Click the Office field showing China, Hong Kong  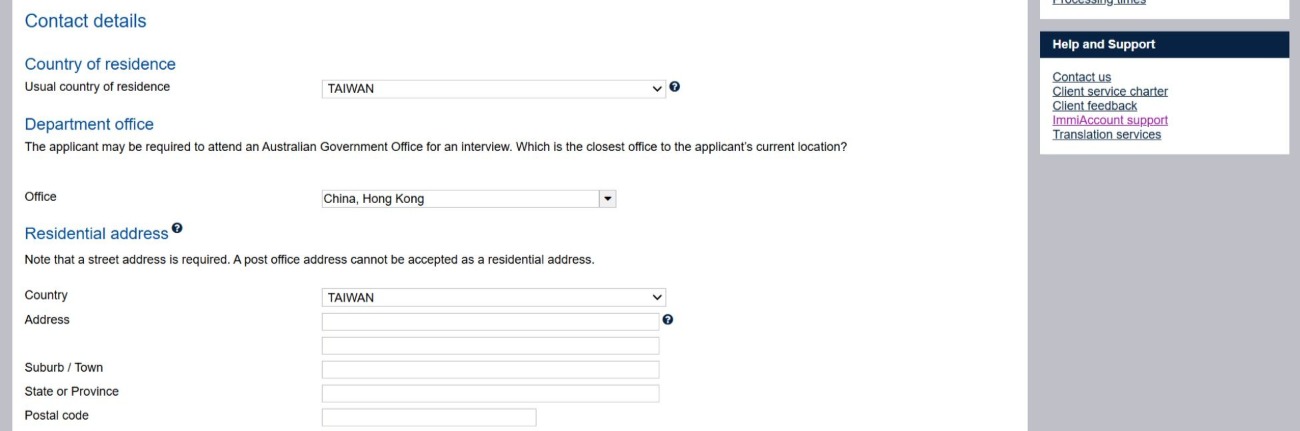click(x=459, y=199)
